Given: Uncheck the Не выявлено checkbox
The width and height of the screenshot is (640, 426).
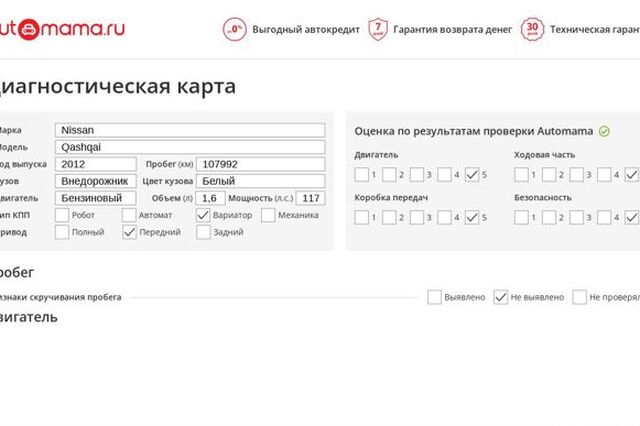Looking at the screenshot, I should point(501,297).
